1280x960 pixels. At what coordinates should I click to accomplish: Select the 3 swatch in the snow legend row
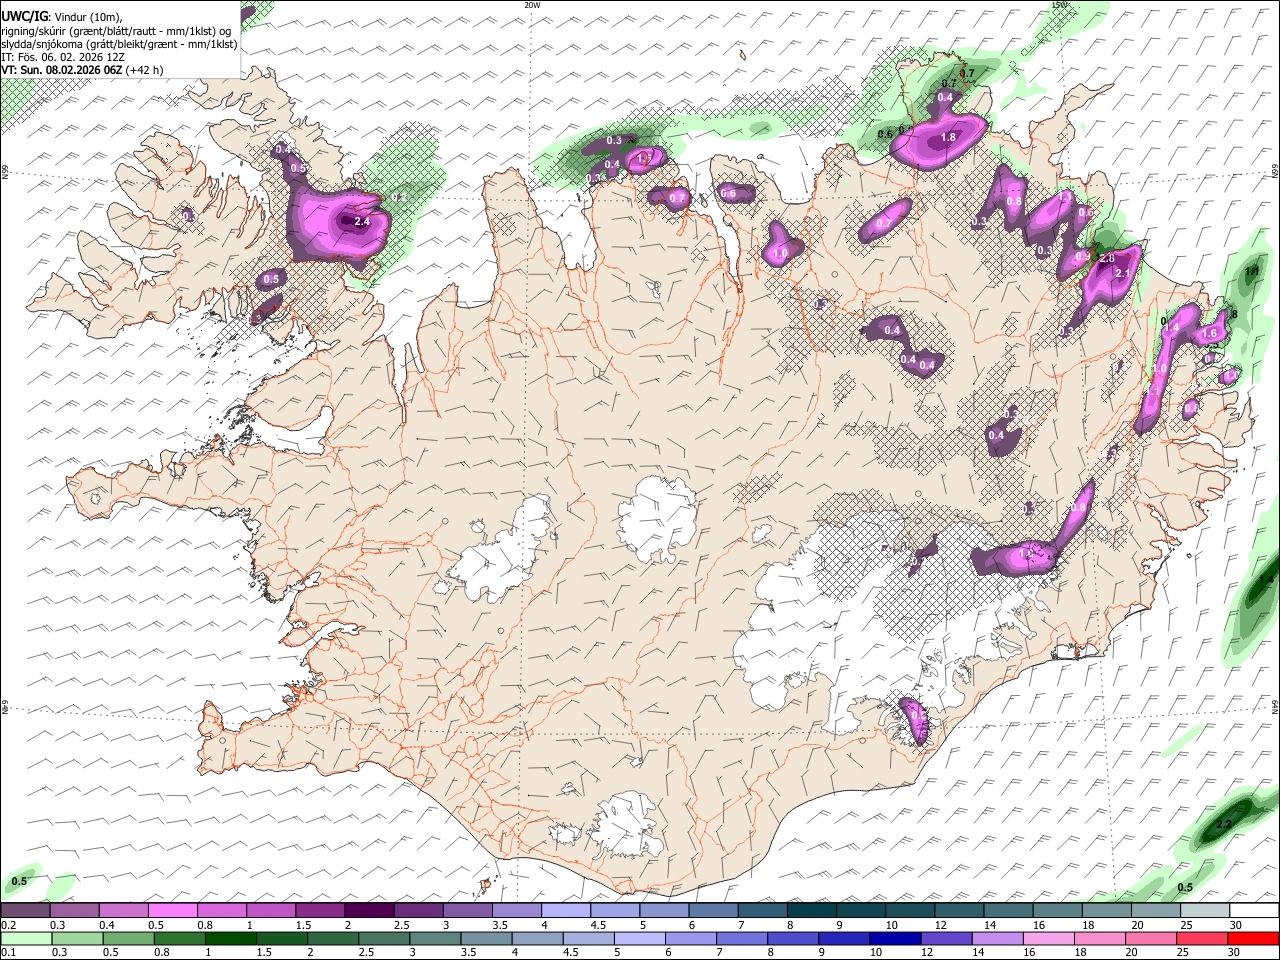467,911
